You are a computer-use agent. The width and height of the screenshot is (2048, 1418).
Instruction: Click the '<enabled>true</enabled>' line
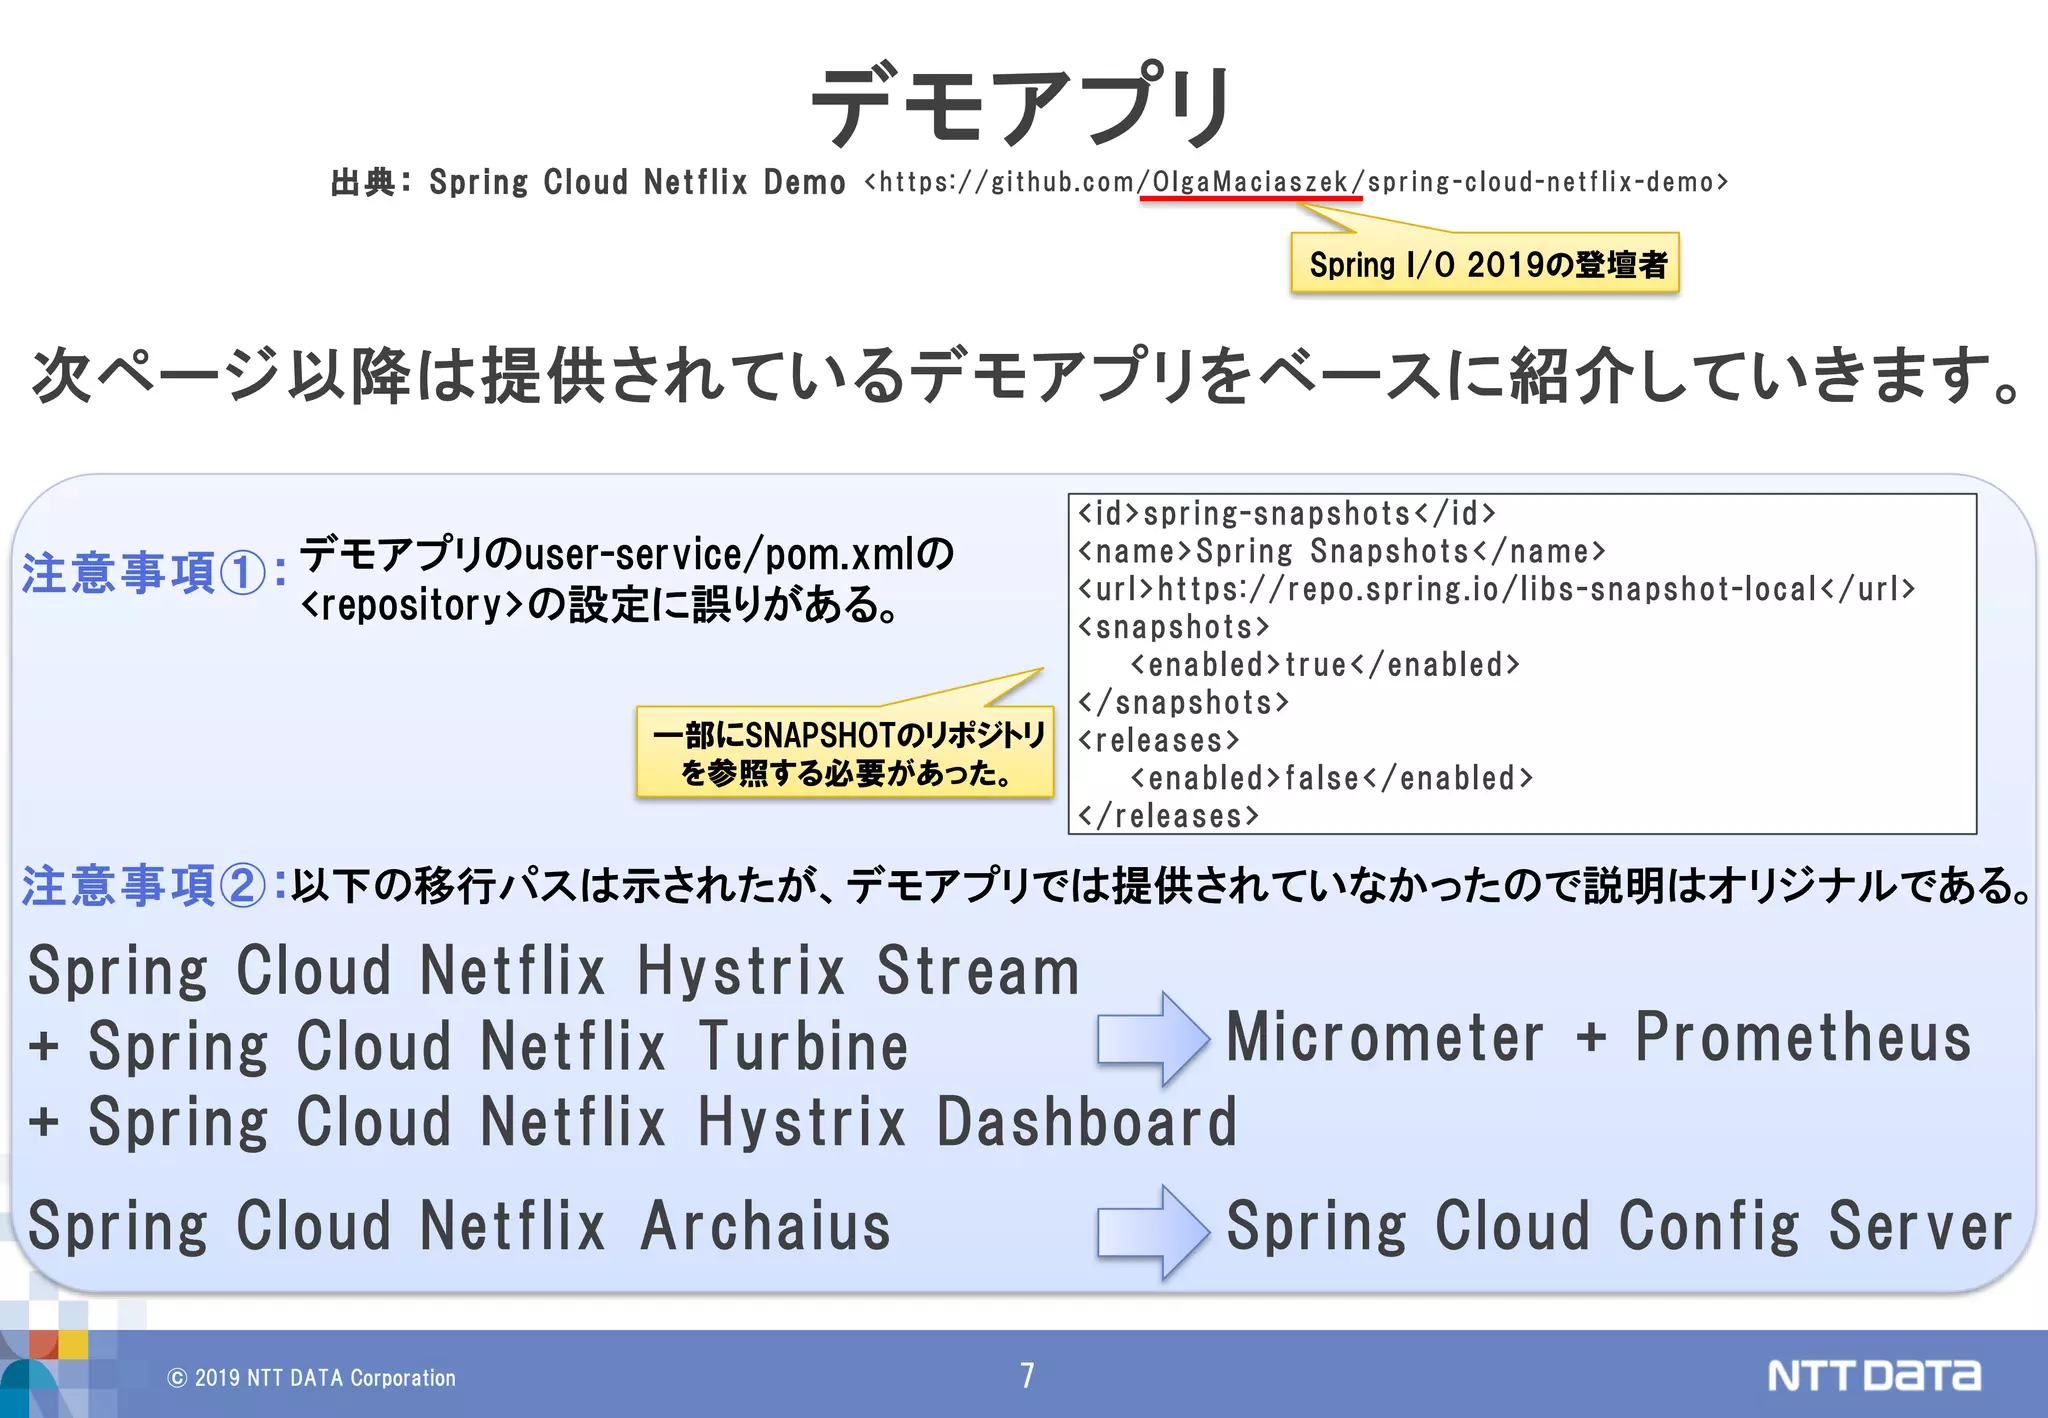(x=1325, y=664)
